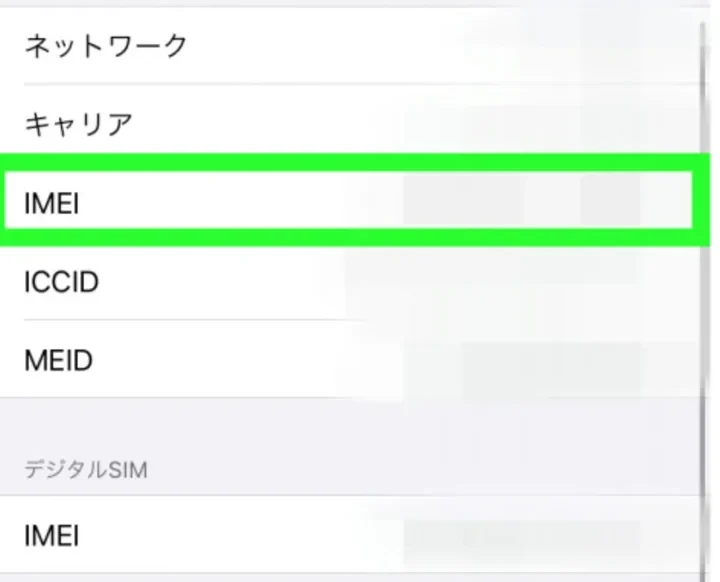
Task: Select the キャリア row label
Action: click(x=78, y=124)
